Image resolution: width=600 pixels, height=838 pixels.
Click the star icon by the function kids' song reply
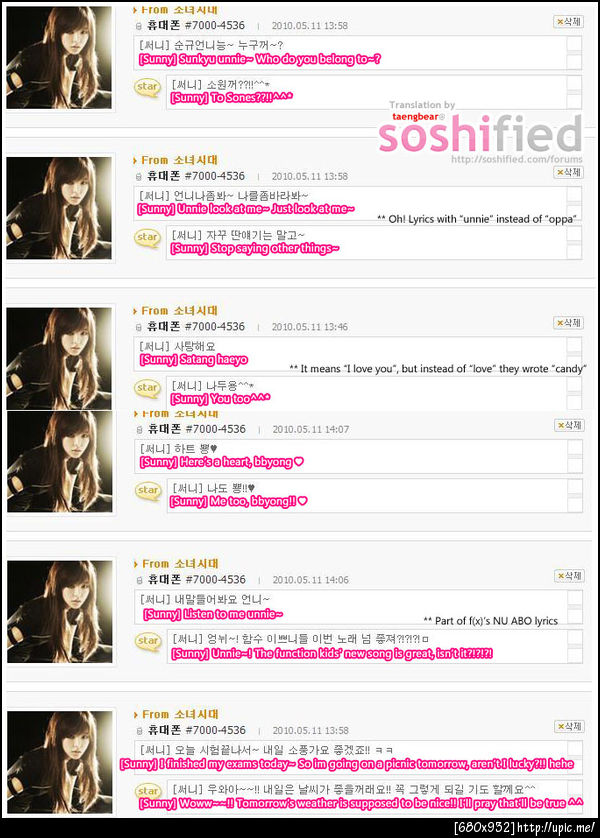coord(148,641)
